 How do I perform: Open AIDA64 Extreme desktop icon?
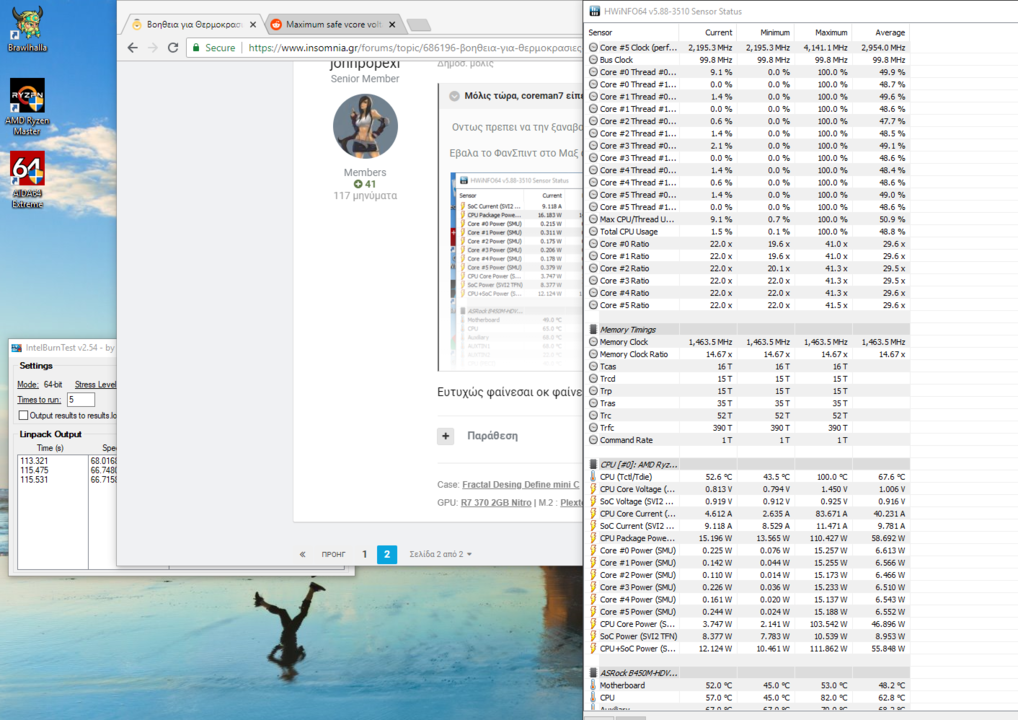[27, 180]
